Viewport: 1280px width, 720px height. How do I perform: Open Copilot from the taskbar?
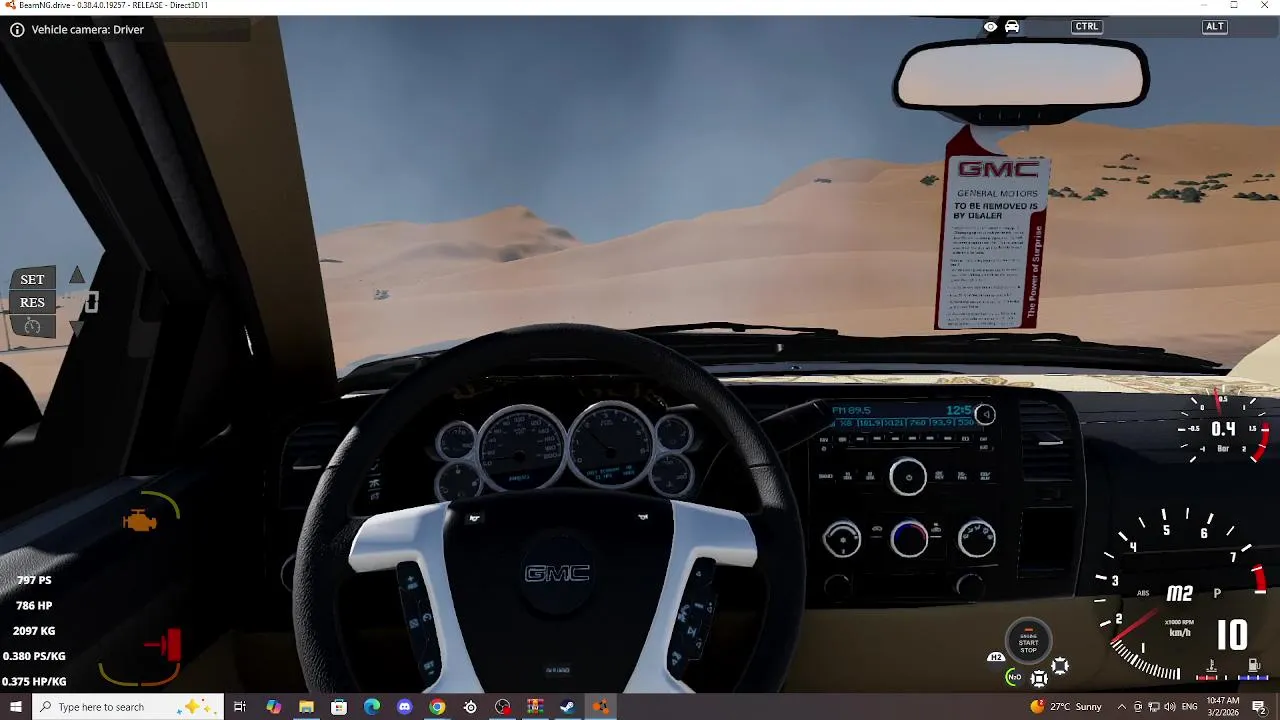coord(273,707)
